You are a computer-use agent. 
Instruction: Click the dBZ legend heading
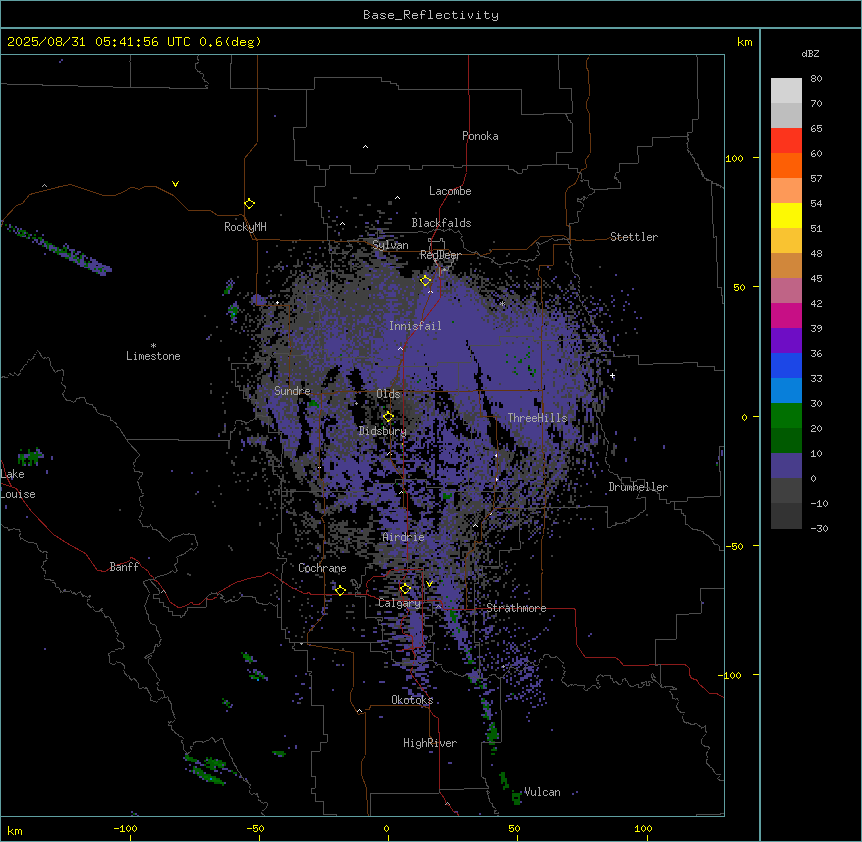(x=810, y=53)
